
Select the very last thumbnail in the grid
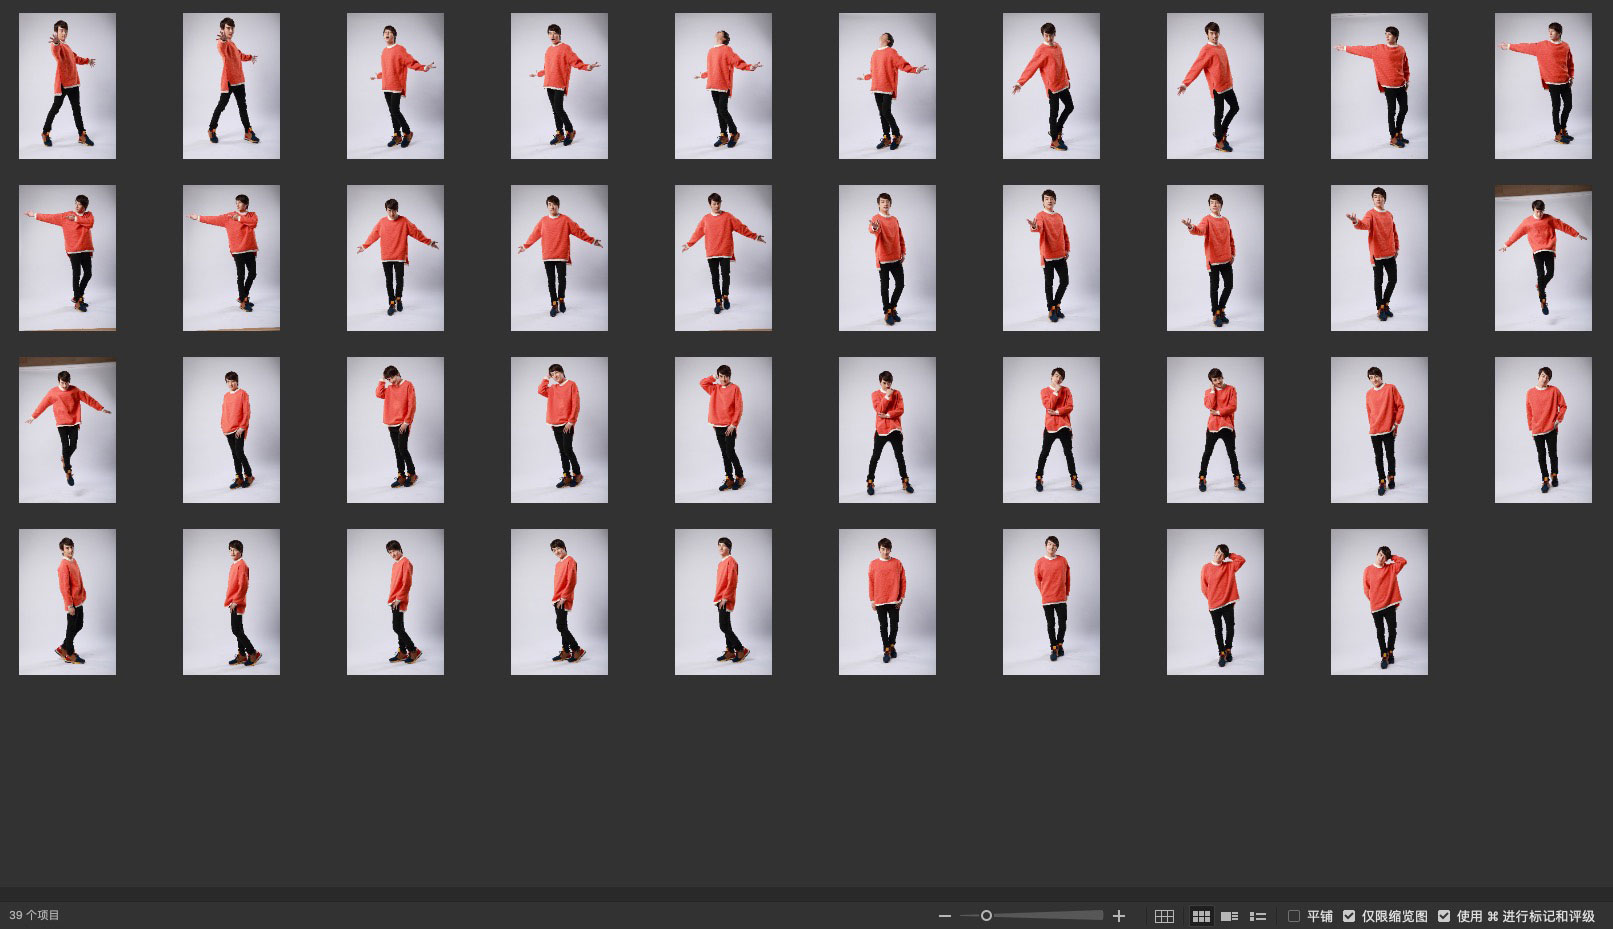tap(1379, 602)
